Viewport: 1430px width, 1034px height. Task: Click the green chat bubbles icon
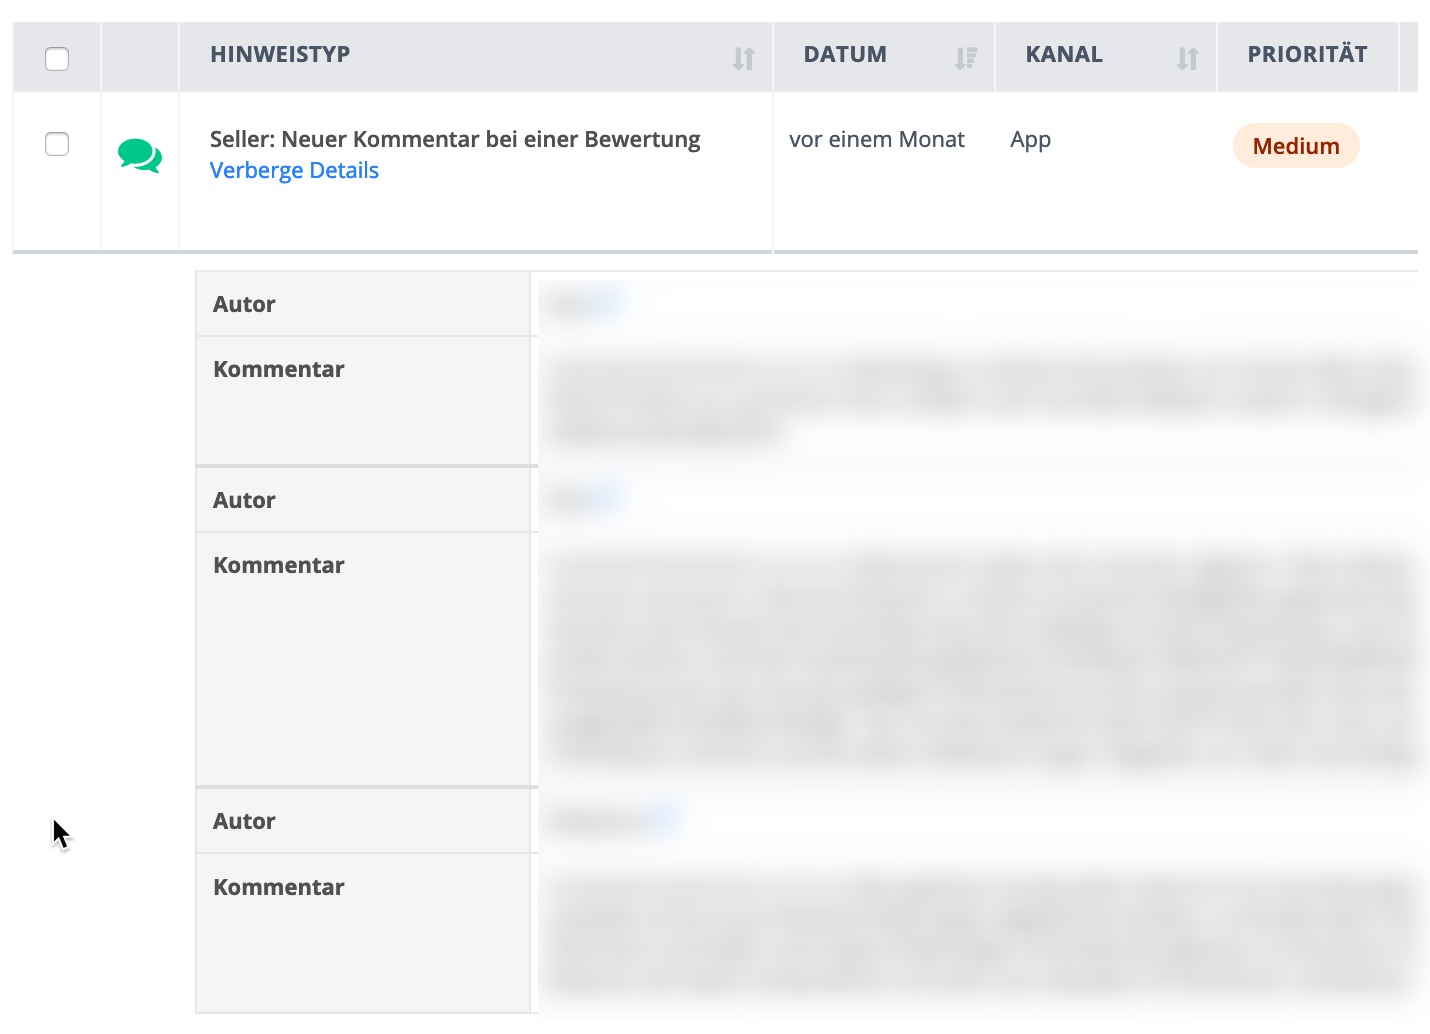tap(140, 156)
